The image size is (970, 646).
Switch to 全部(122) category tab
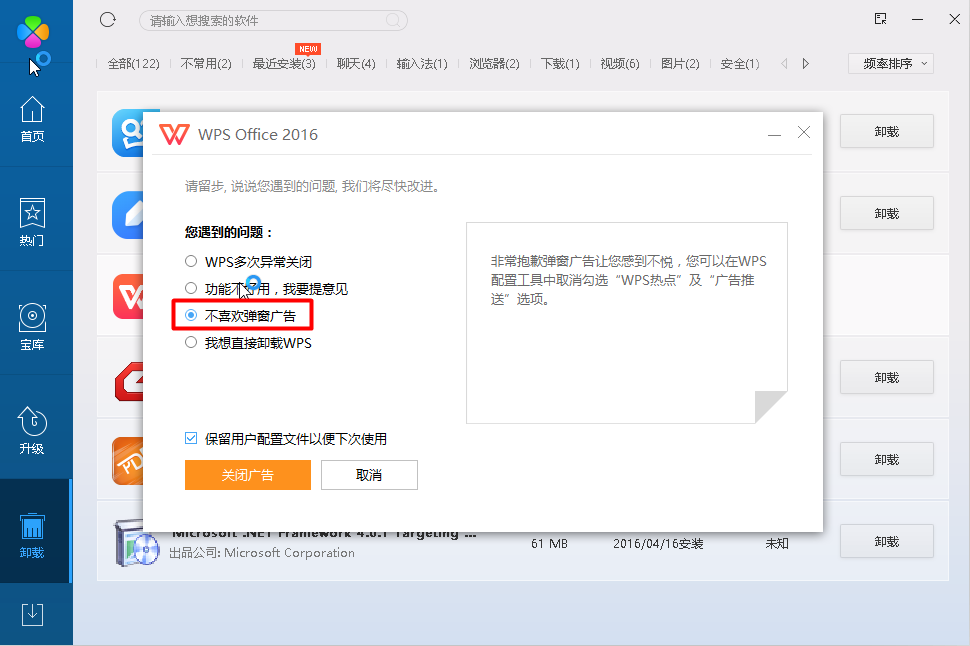coord(134,64)
